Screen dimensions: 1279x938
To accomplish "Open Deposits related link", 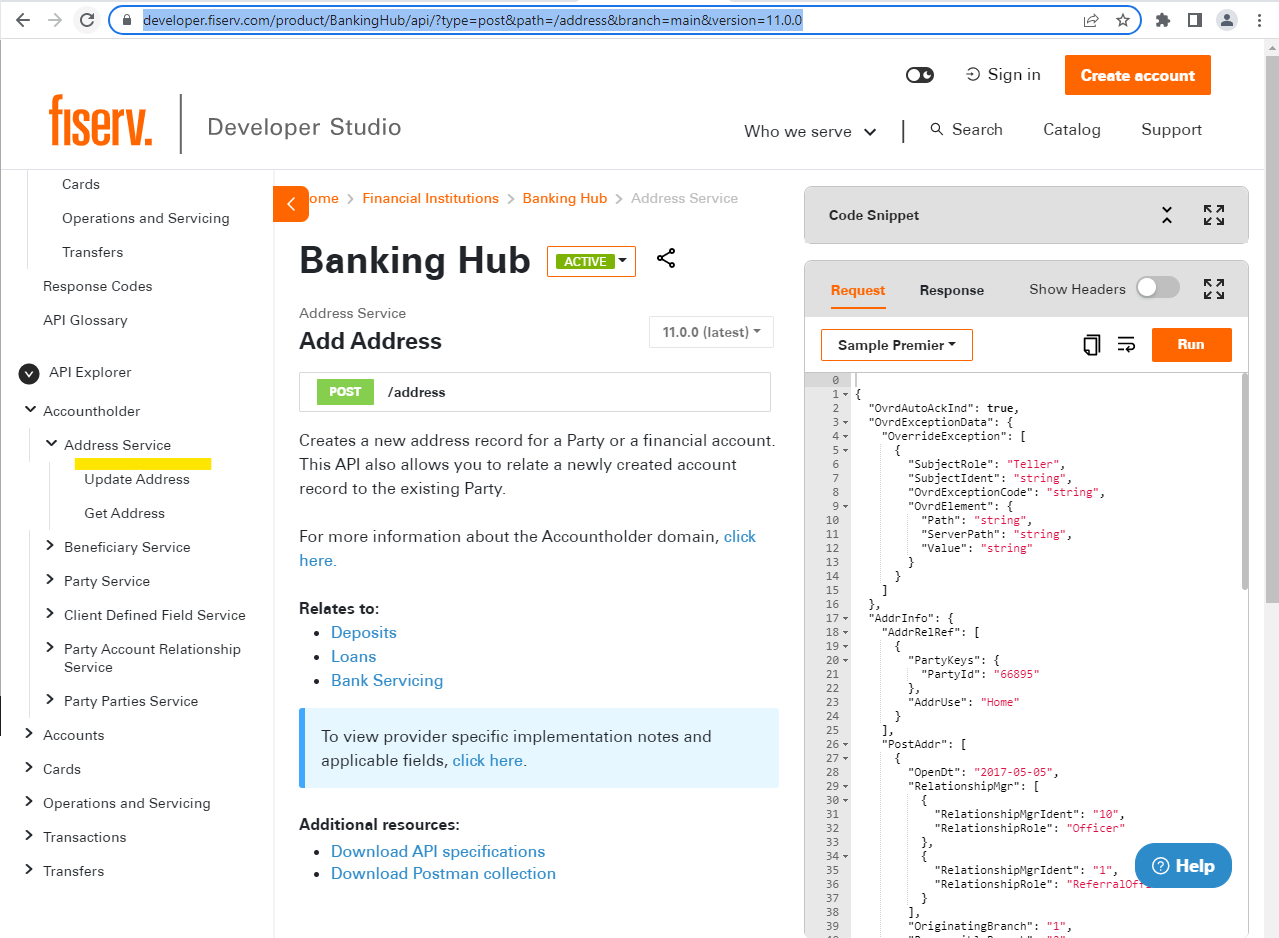I will point(364,633).
